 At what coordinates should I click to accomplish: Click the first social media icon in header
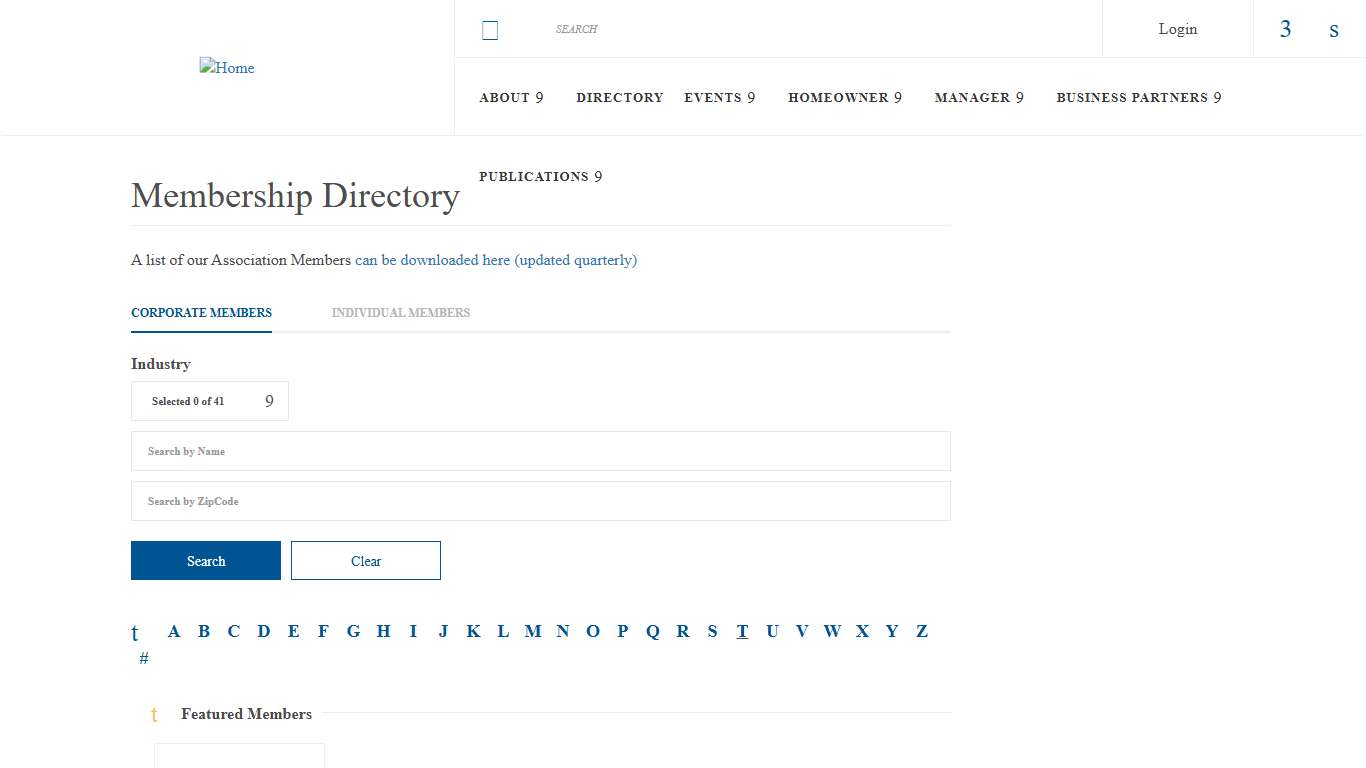click(x=1285, y=29)
